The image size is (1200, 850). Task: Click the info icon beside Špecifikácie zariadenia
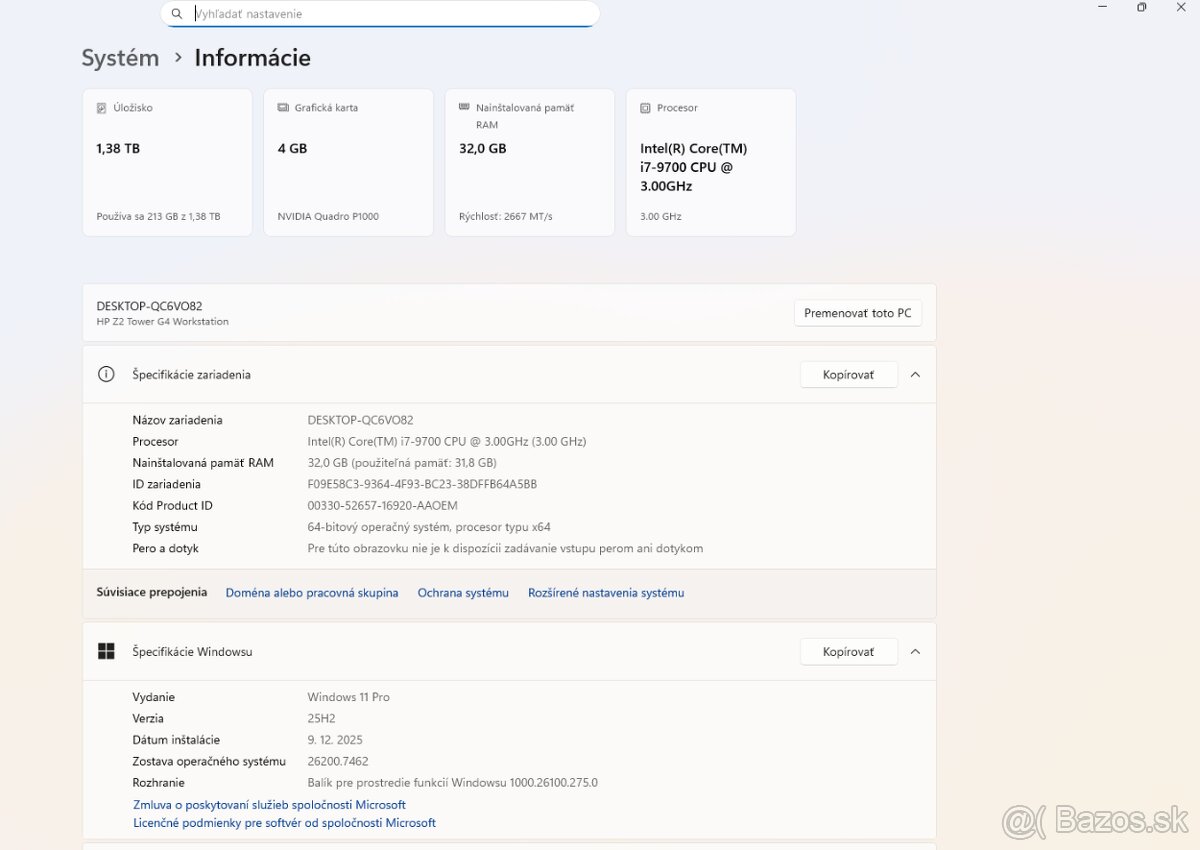click(x=106, y=374)
